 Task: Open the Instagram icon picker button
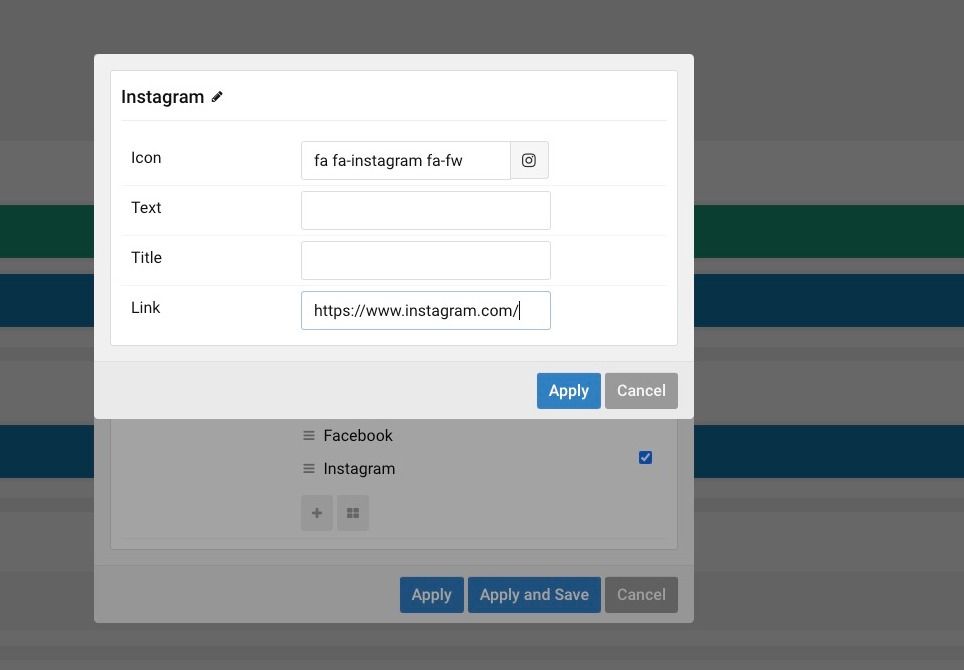pyautogui.click(x=529, y=160)
